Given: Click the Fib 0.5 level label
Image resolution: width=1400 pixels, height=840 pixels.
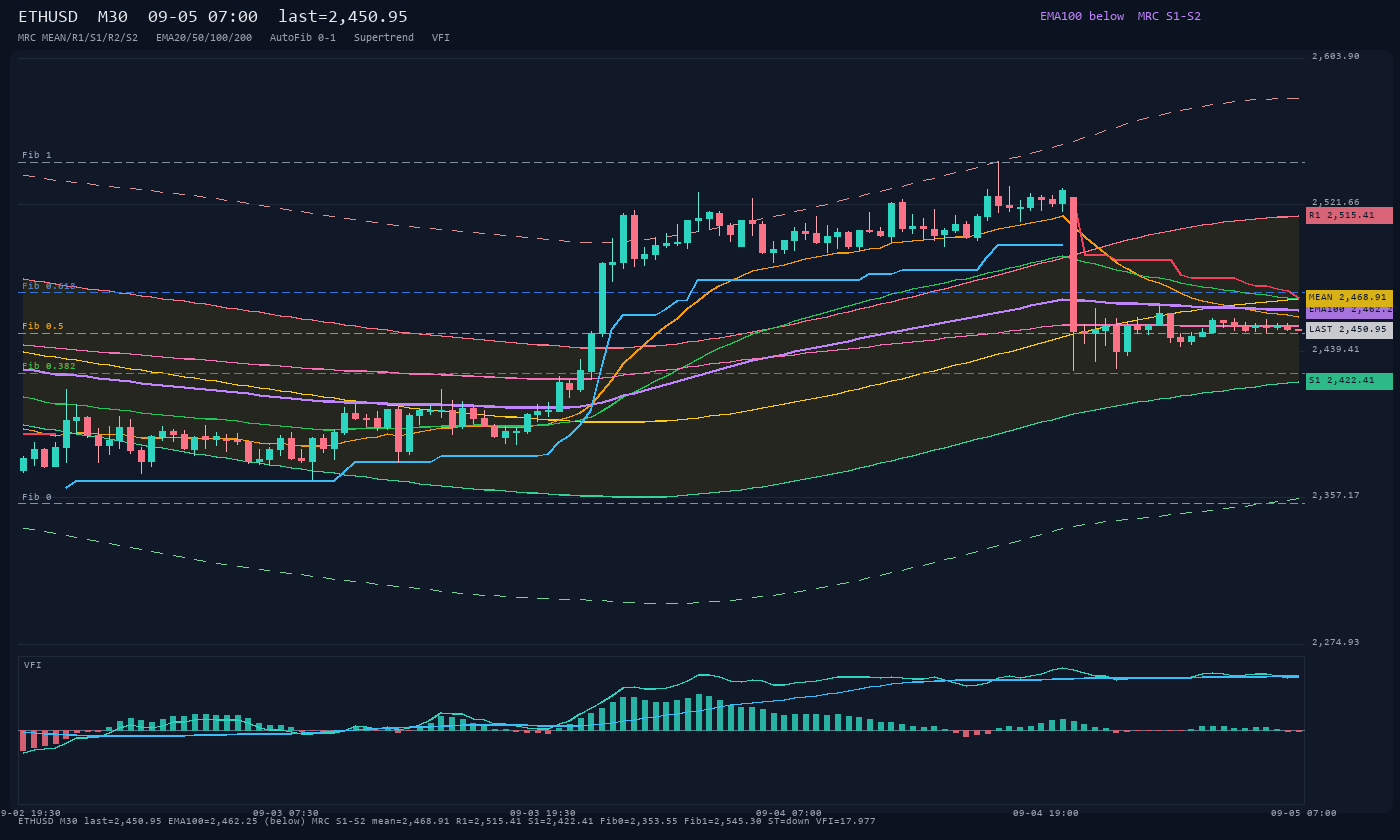Looking at the screenshot, I should coord(43,326).
